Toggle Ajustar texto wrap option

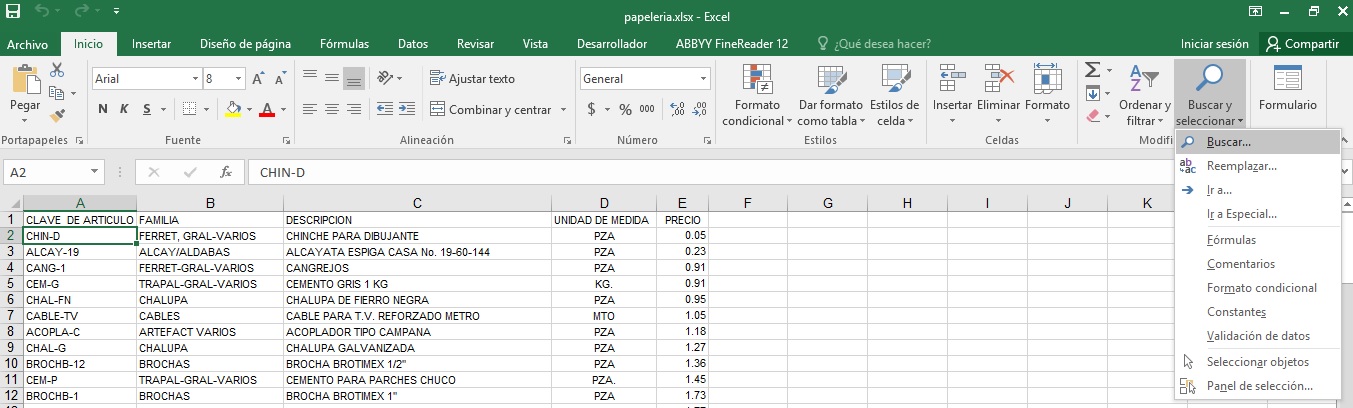click(x=472, y=79)
